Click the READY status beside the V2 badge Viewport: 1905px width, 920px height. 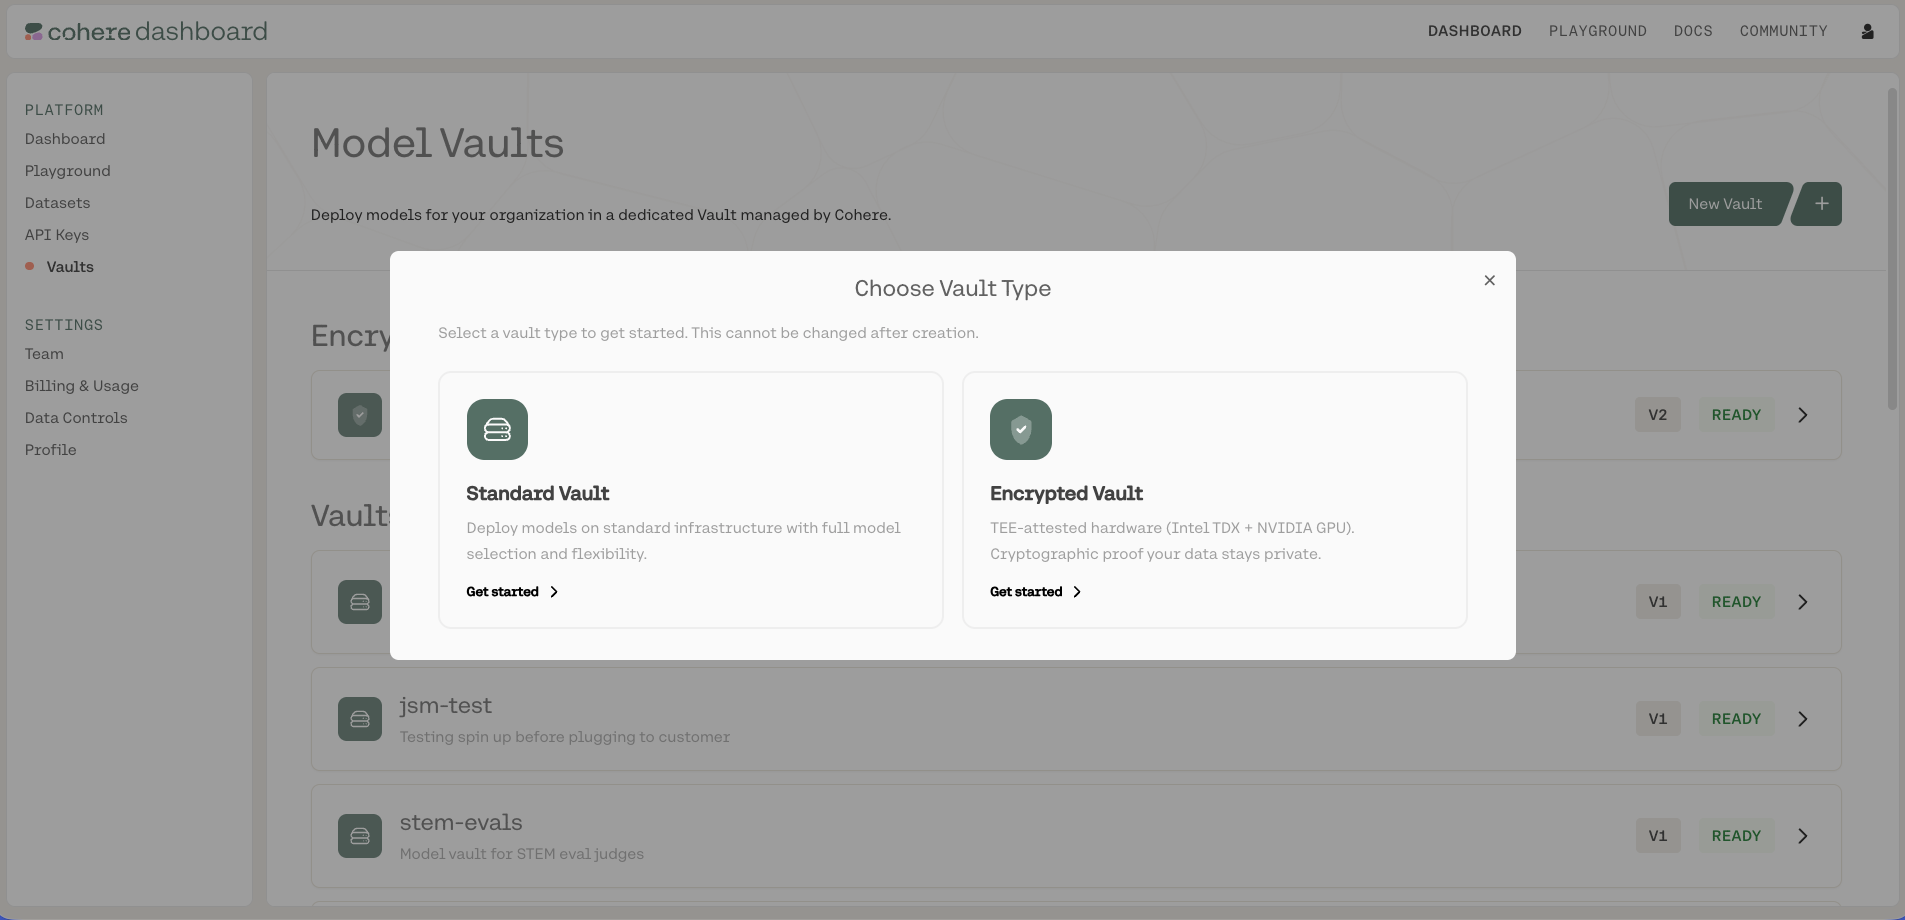coord(1736,415)
